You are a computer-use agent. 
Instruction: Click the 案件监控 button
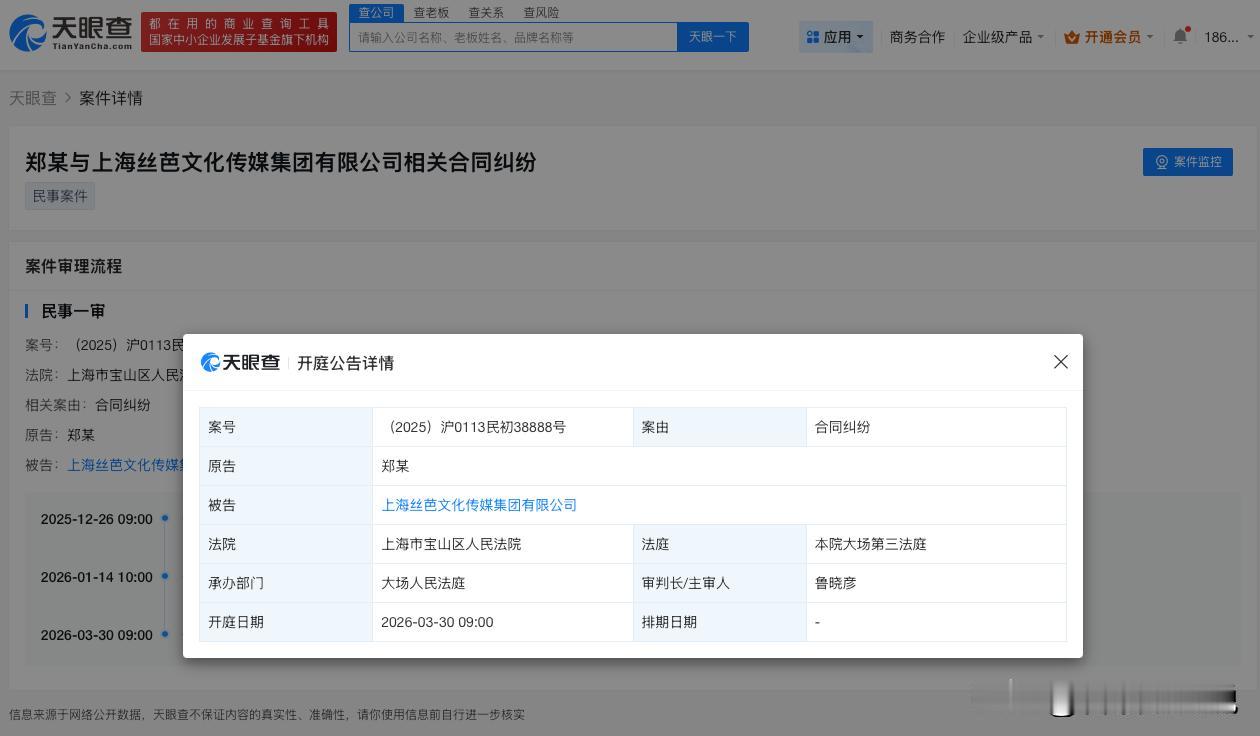click(x=1187, y=161)
